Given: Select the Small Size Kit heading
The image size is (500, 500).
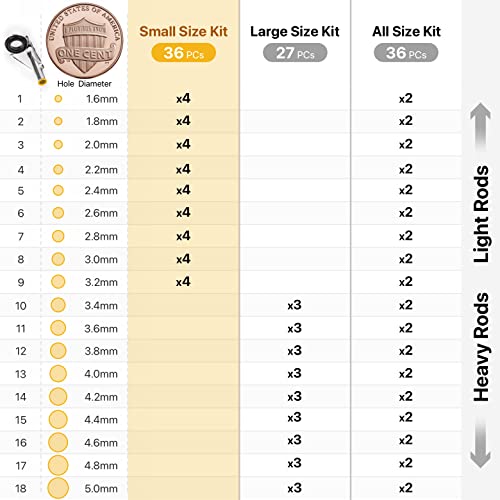Looking at the screenshot, I should click(183, 32).
